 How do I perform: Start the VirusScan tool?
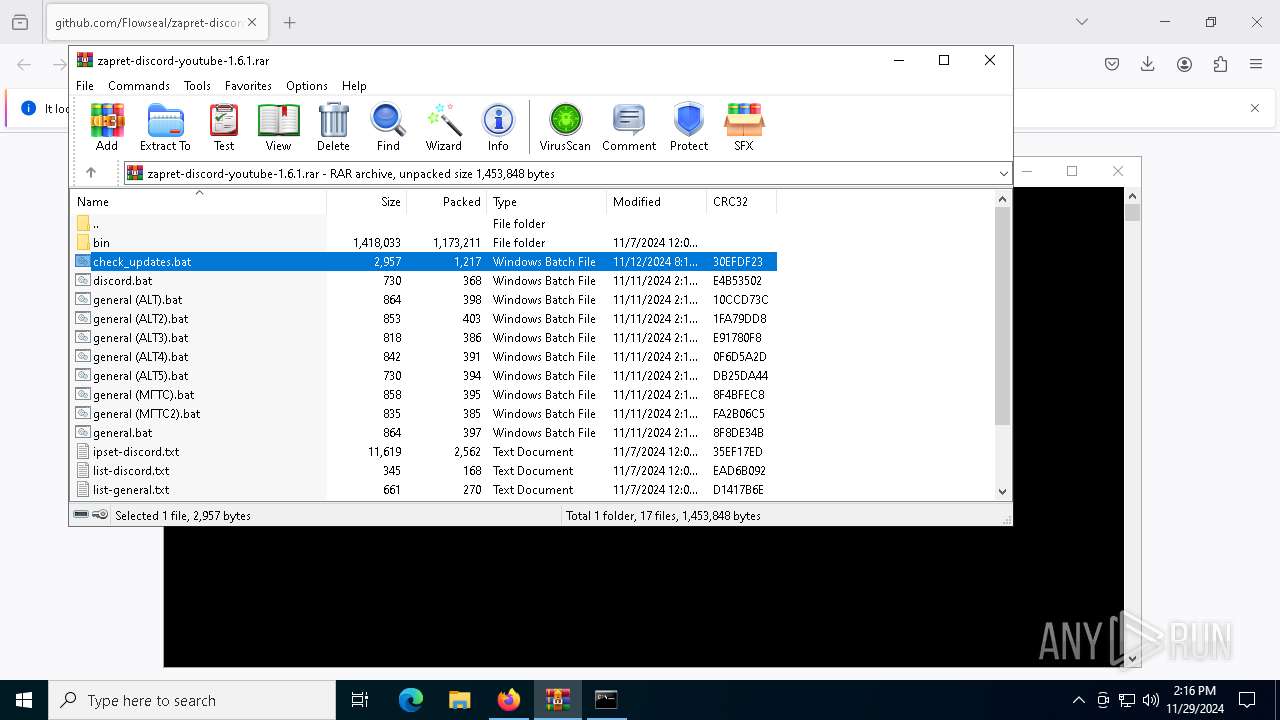pos(565,127)
